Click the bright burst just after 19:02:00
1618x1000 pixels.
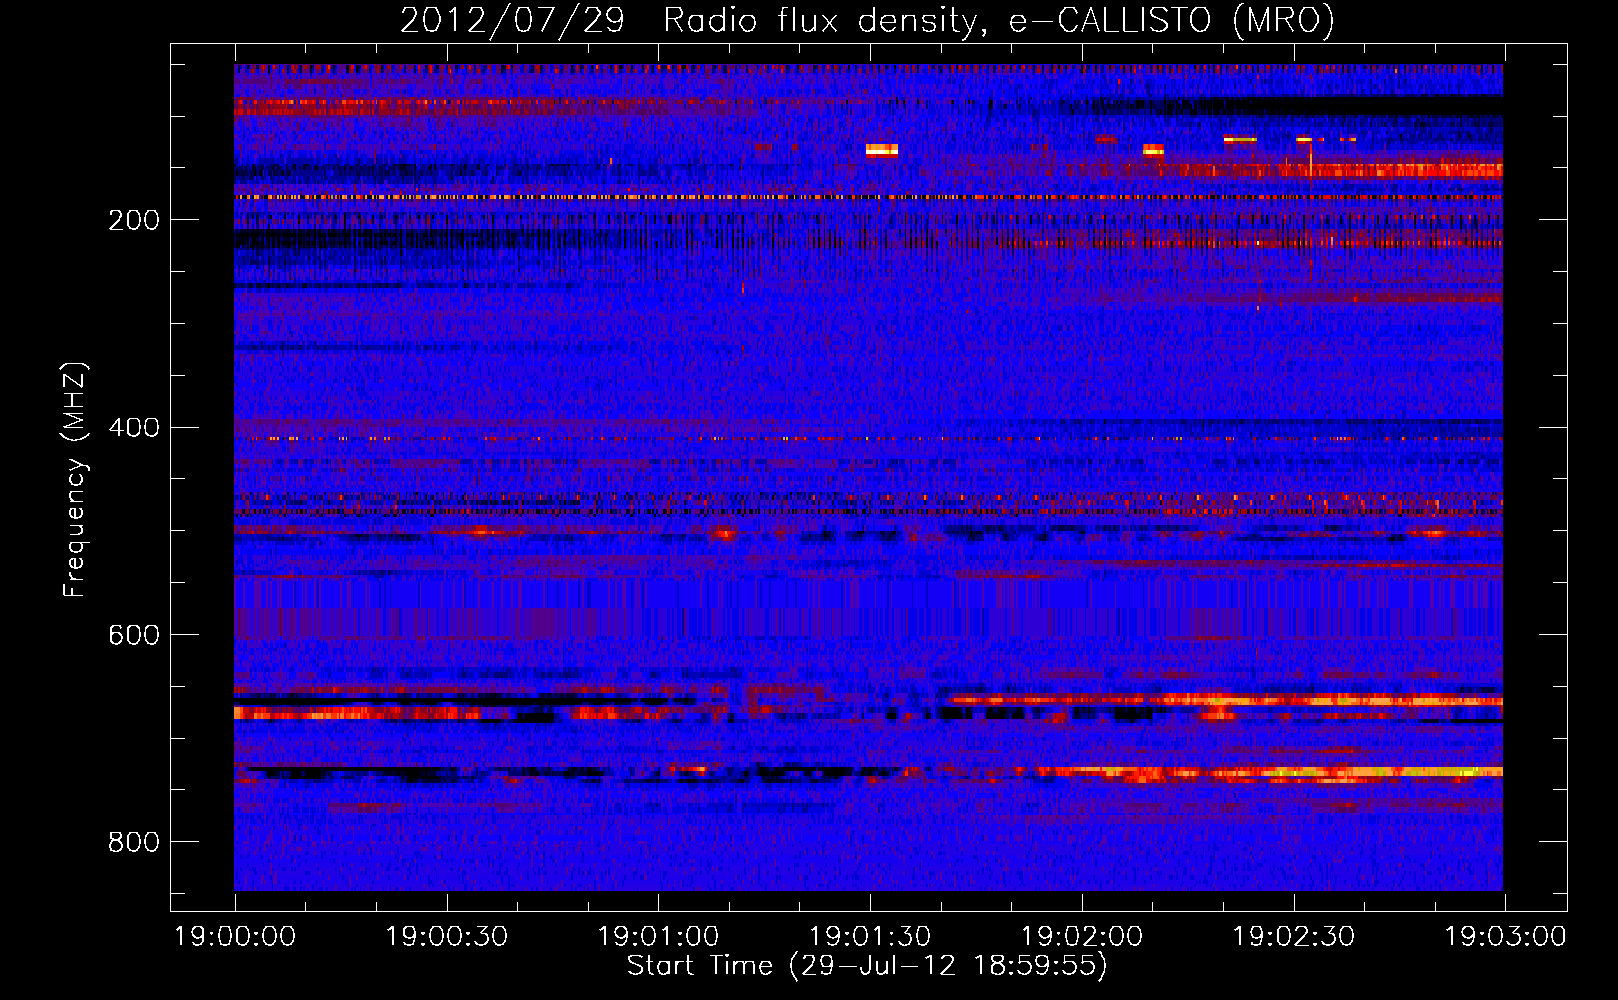pyautogui.click(x=1153, y=150)
